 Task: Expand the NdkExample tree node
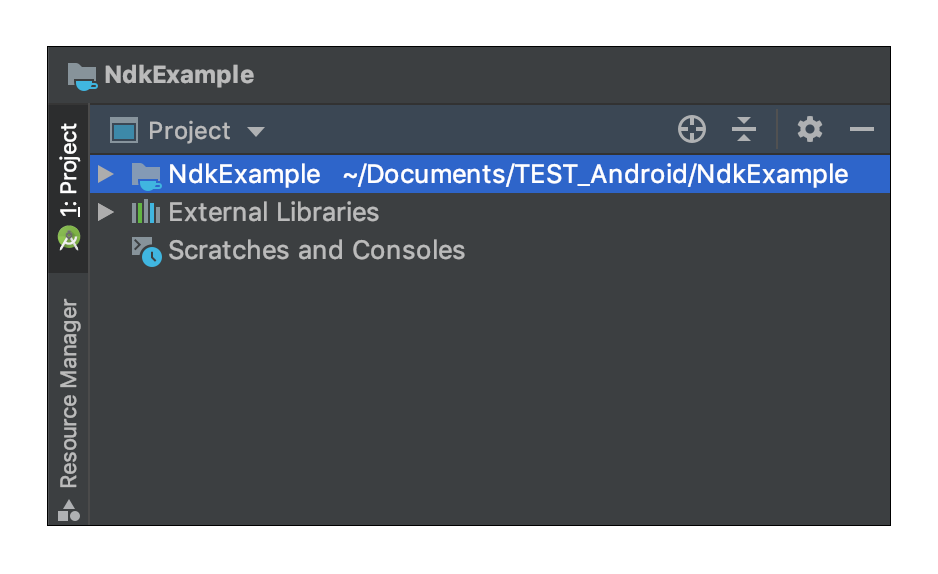click(x=106, y=174)
